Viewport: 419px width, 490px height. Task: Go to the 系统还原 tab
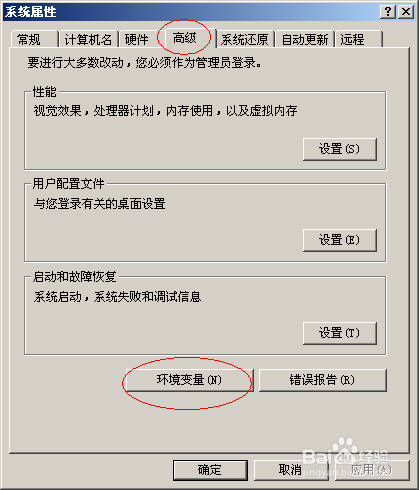coord(245,40)
